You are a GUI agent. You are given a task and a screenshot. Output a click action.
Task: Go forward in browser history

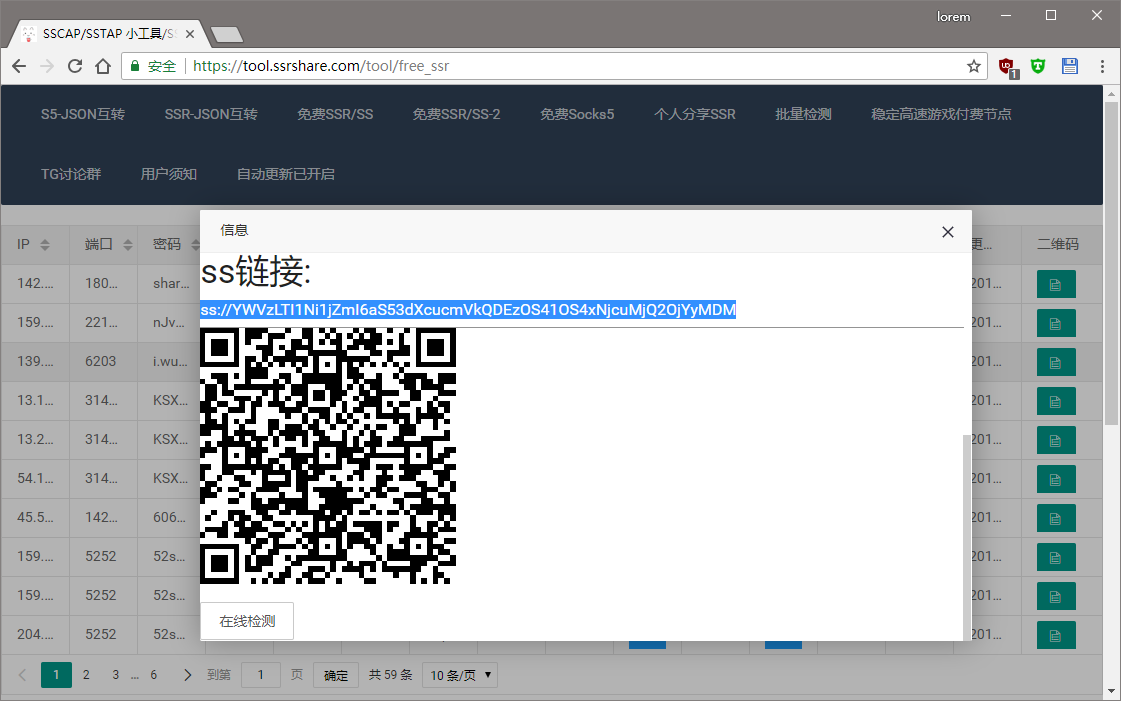pos(46,66)
